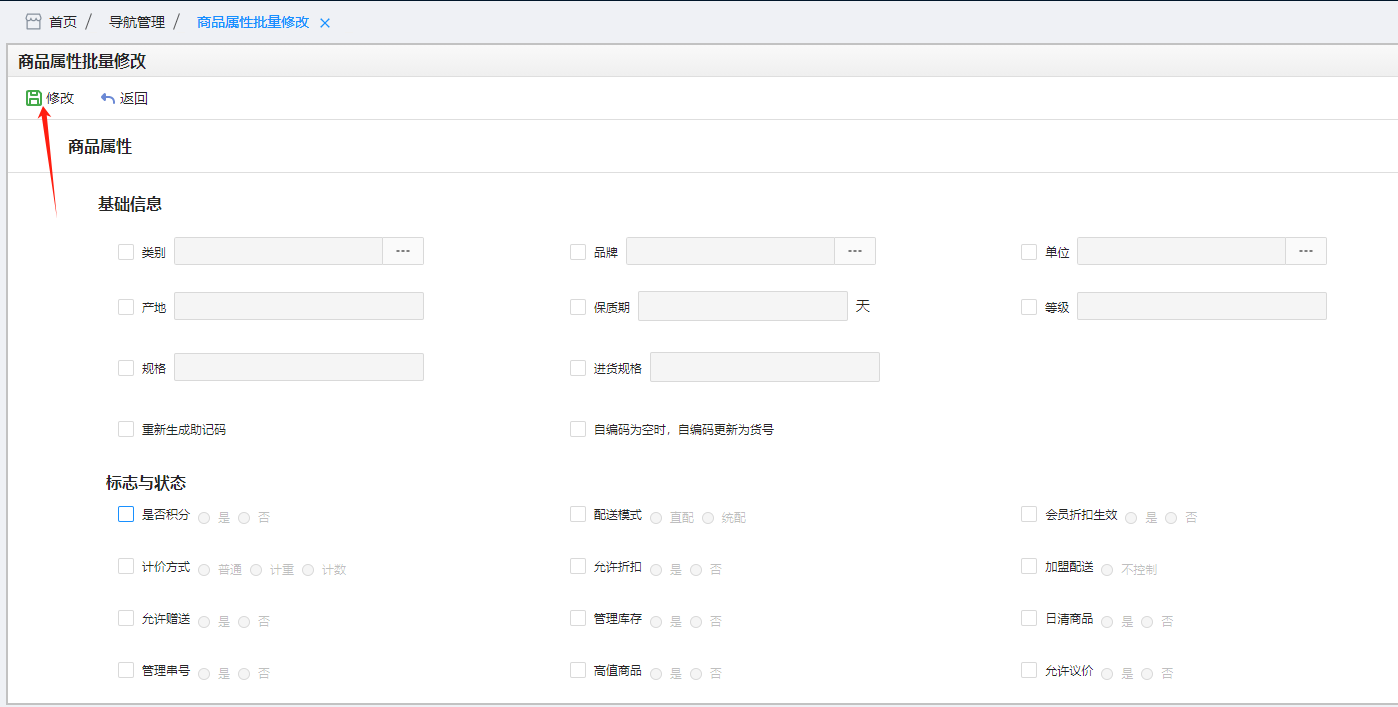Tick the 加盟配送 checkbox
This screenshot has width=1398, height=707.
tap(1029, 566)
